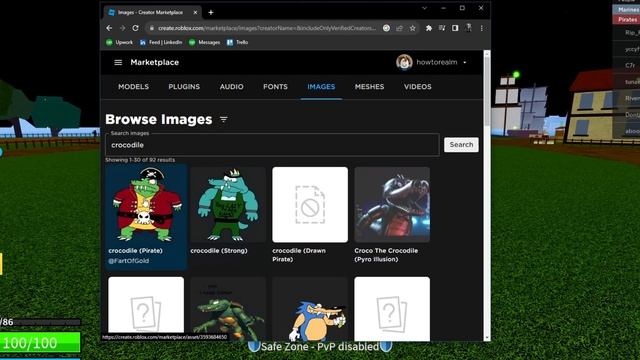This screenshot has height=360, width=640.
Task: Click the share page icon in address bar
Action: pyautogui.click(x=399, y=28)
